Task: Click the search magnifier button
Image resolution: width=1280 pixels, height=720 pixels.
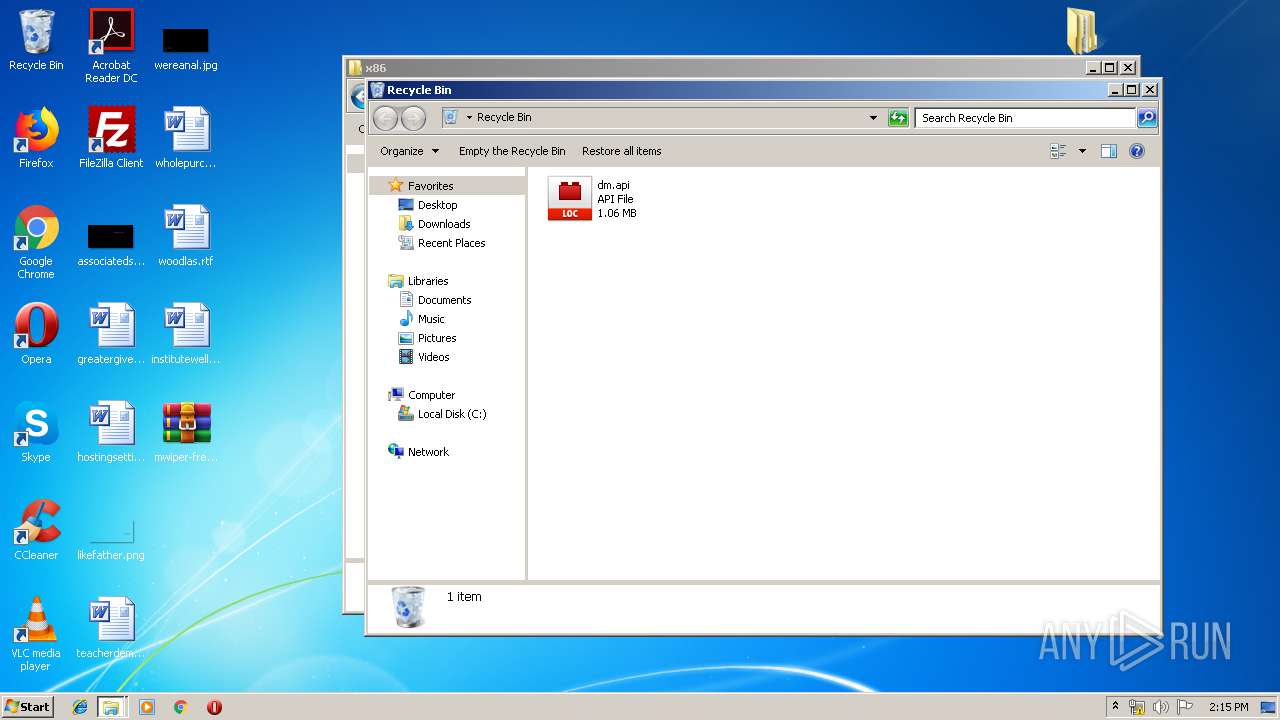Action: coord(1147,118)
